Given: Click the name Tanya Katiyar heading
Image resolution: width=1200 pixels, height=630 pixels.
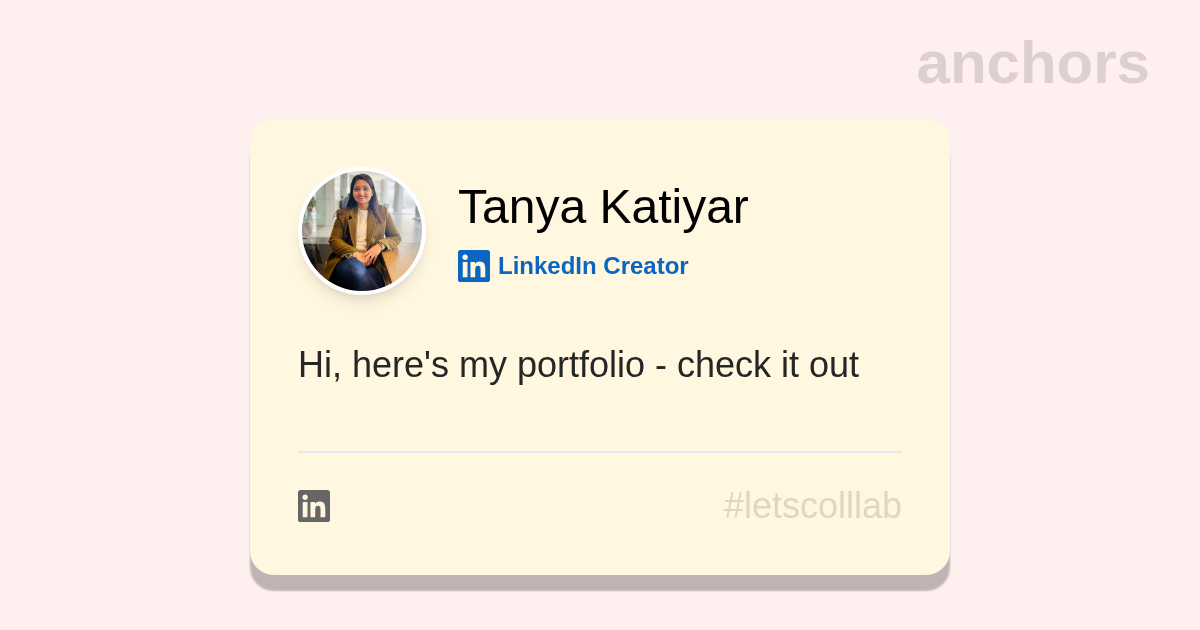Looking at the screenshot, I should tap(602, 207).
